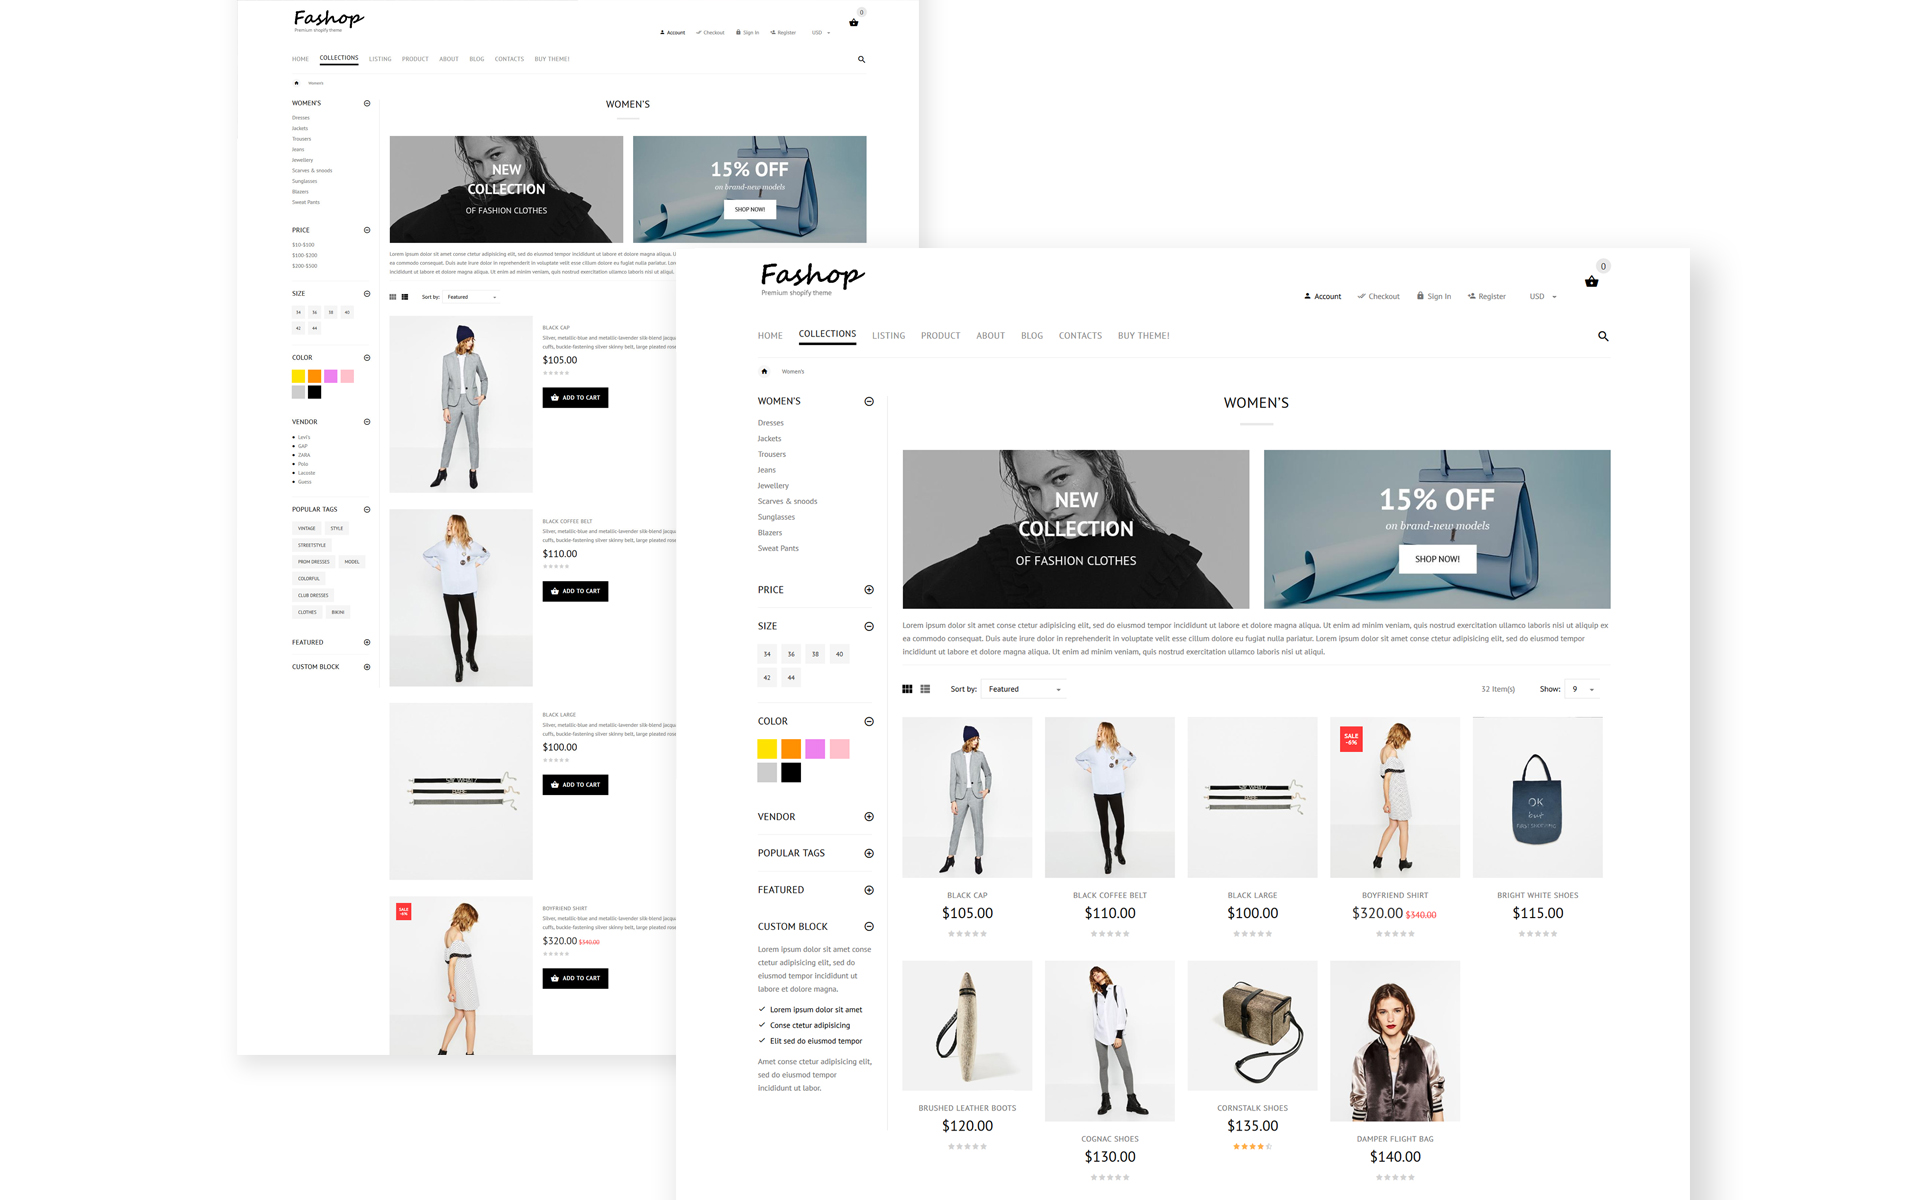Click the Sign In lock icon in front window

point(1420,296)
